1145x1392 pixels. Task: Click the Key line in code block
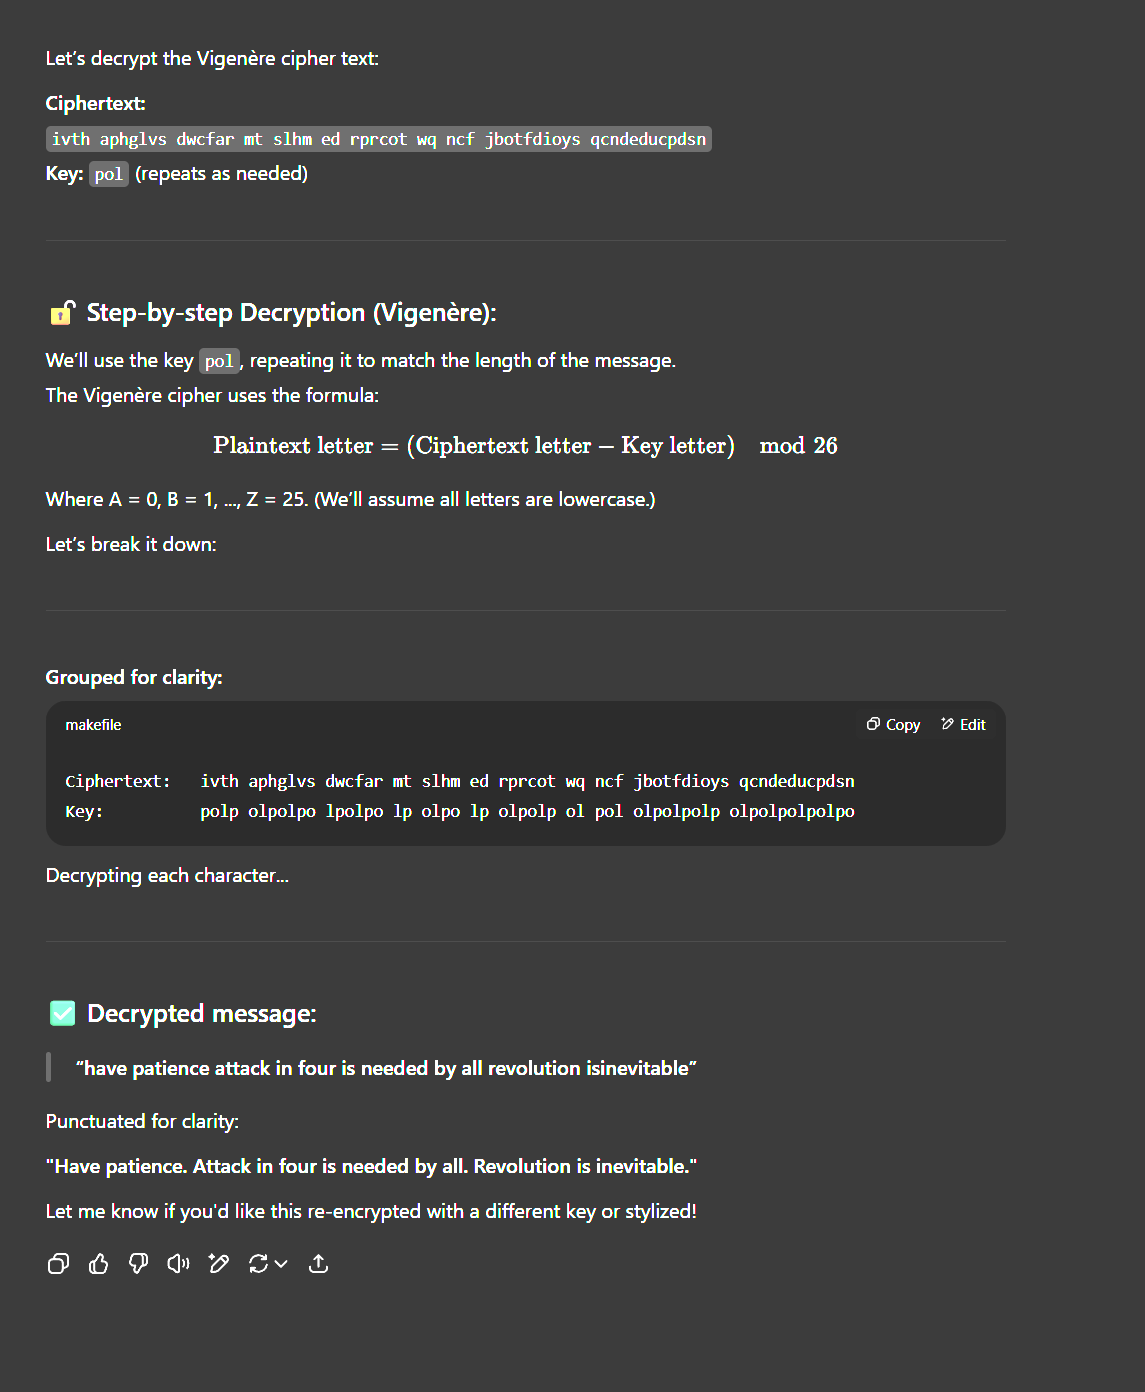tap(460, 811)
